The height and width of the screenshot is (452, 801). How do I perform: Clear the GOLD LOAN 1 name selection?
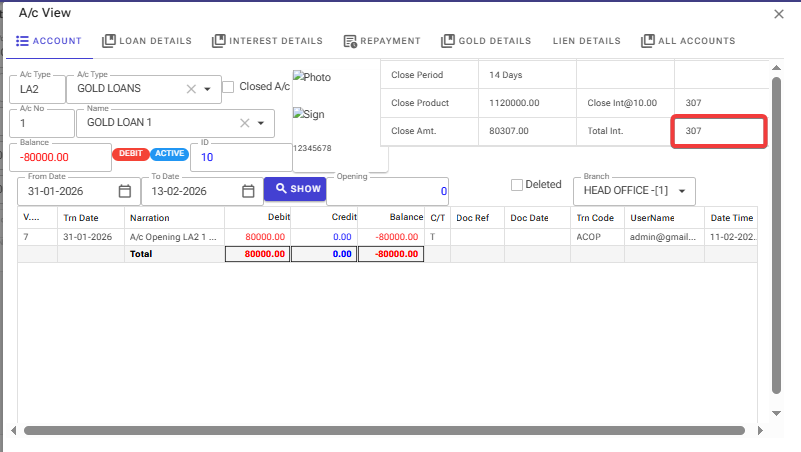pyautogui.click(x=245, y=123)
